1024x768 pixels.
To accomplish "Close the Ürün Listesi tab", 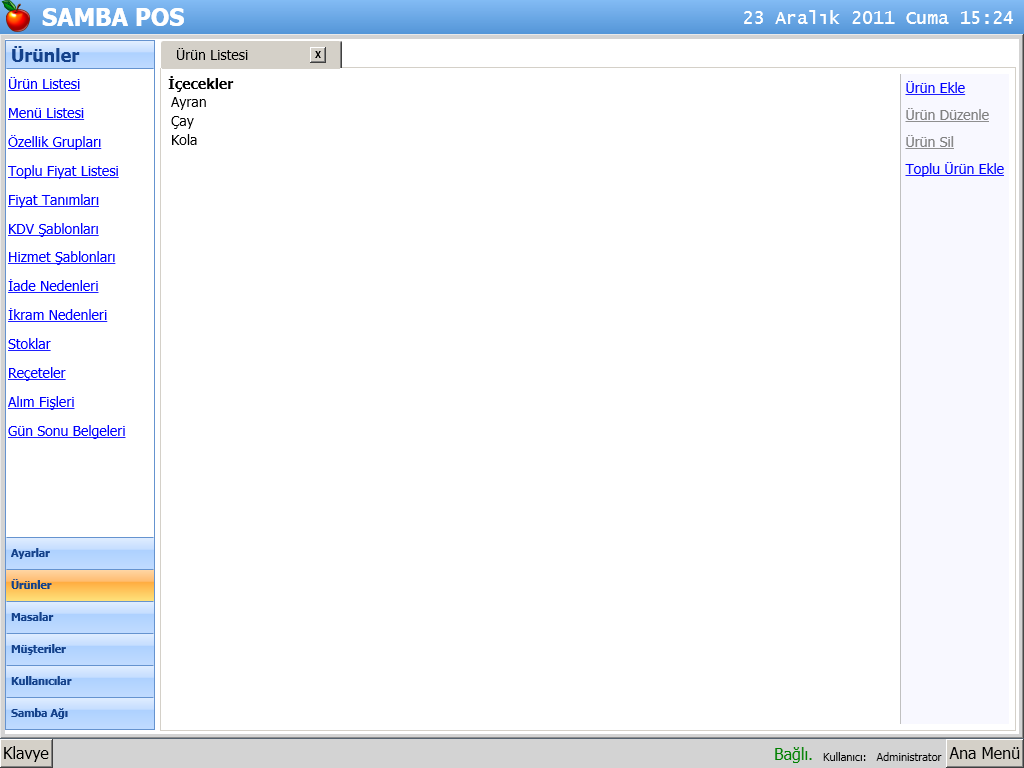I will 318,55.
